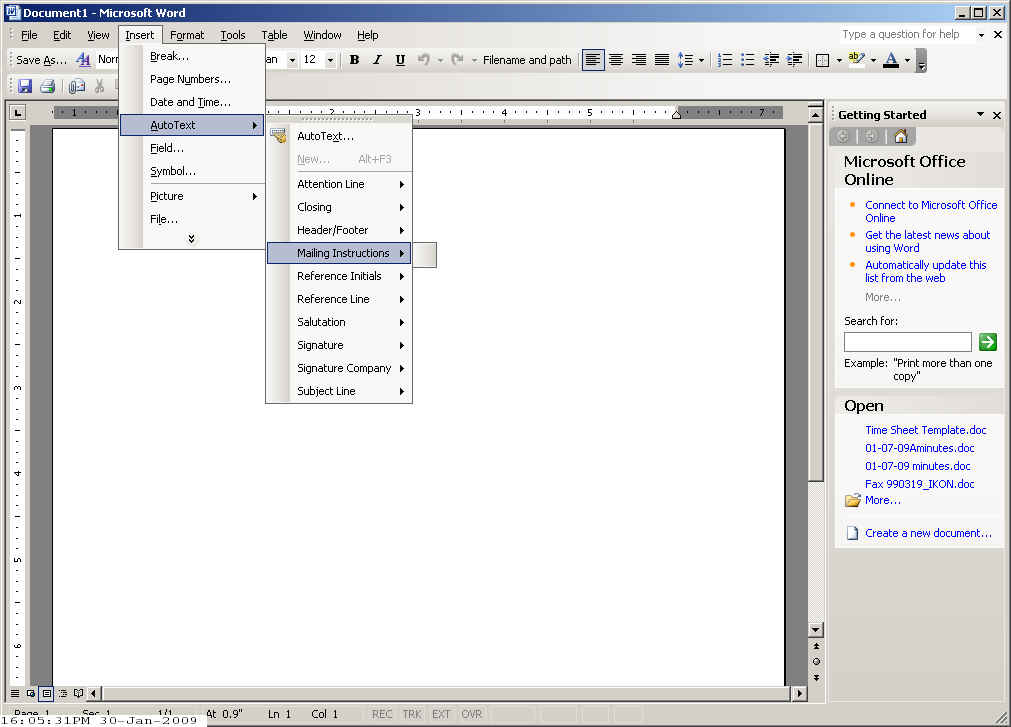1011x727 pixels.
Task: Open Fax 990319_IKON.doc file
Action: pyautogui.click(x=919, y=484)
